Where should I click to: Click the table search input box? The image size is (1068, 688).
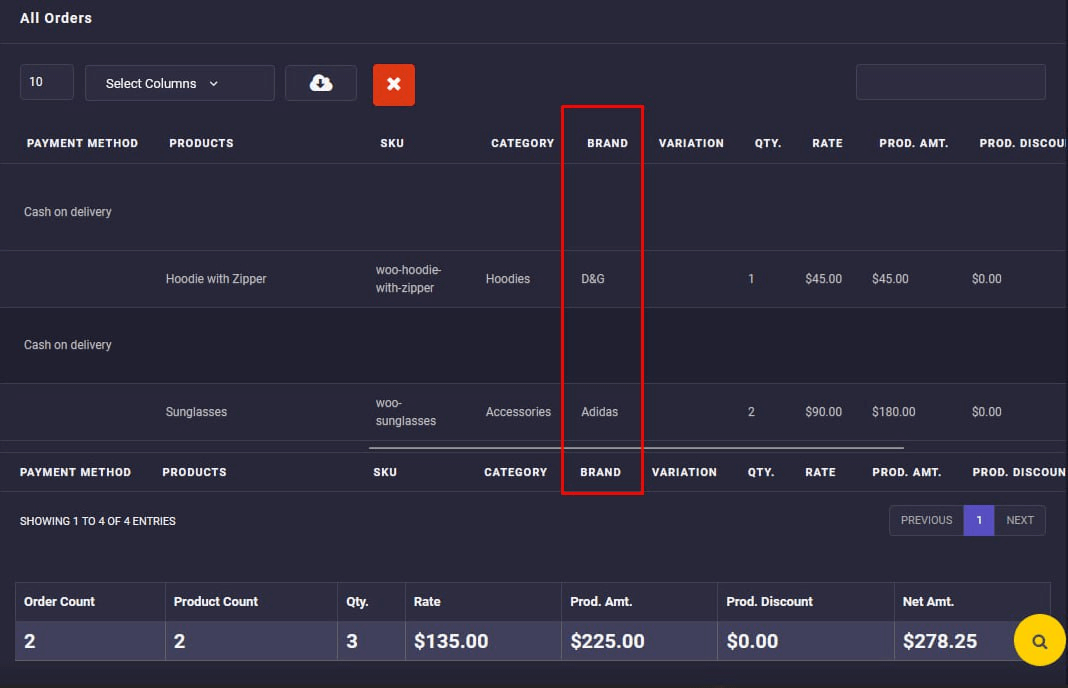point(950,82)
